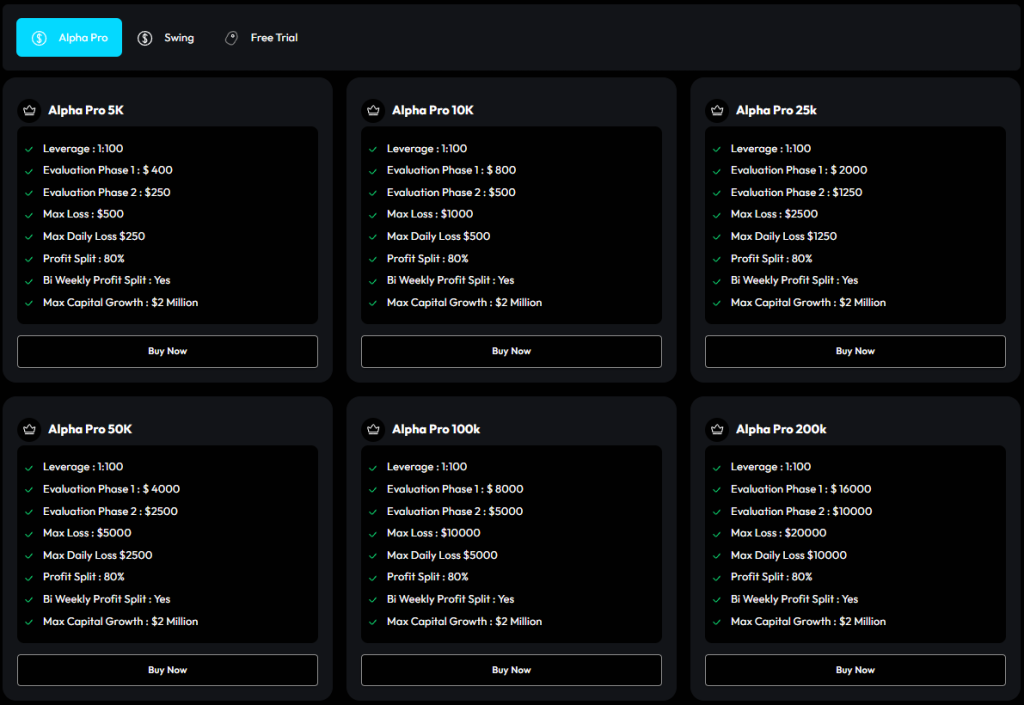Click 'Max Daily Loss $5000' text
Image resolution: width=1024 pixels, height=705 pixels.
point(442,555)
